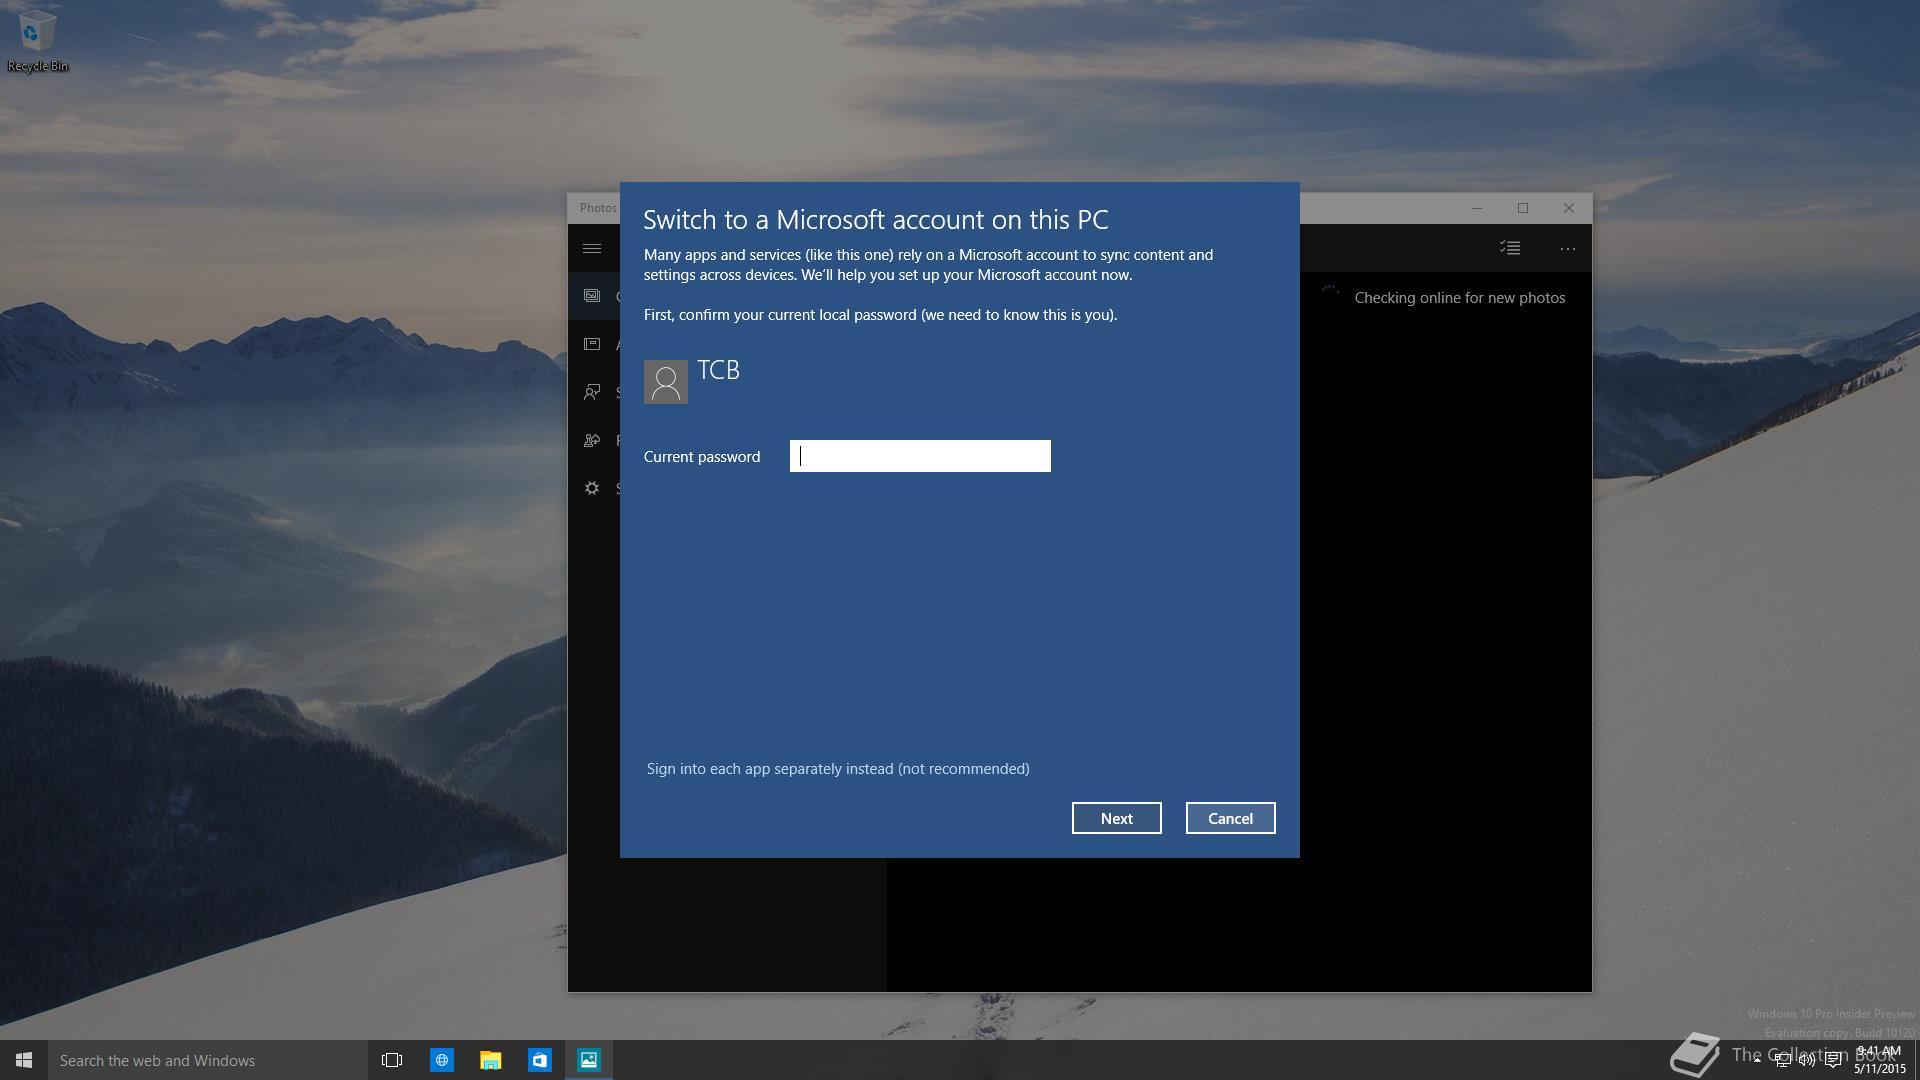Image resolution: width=1920 pixels, height=1080 pixels.
Task: Click the TCB user avatar picture
Action: pyautogui.click(x=666, y=382)
